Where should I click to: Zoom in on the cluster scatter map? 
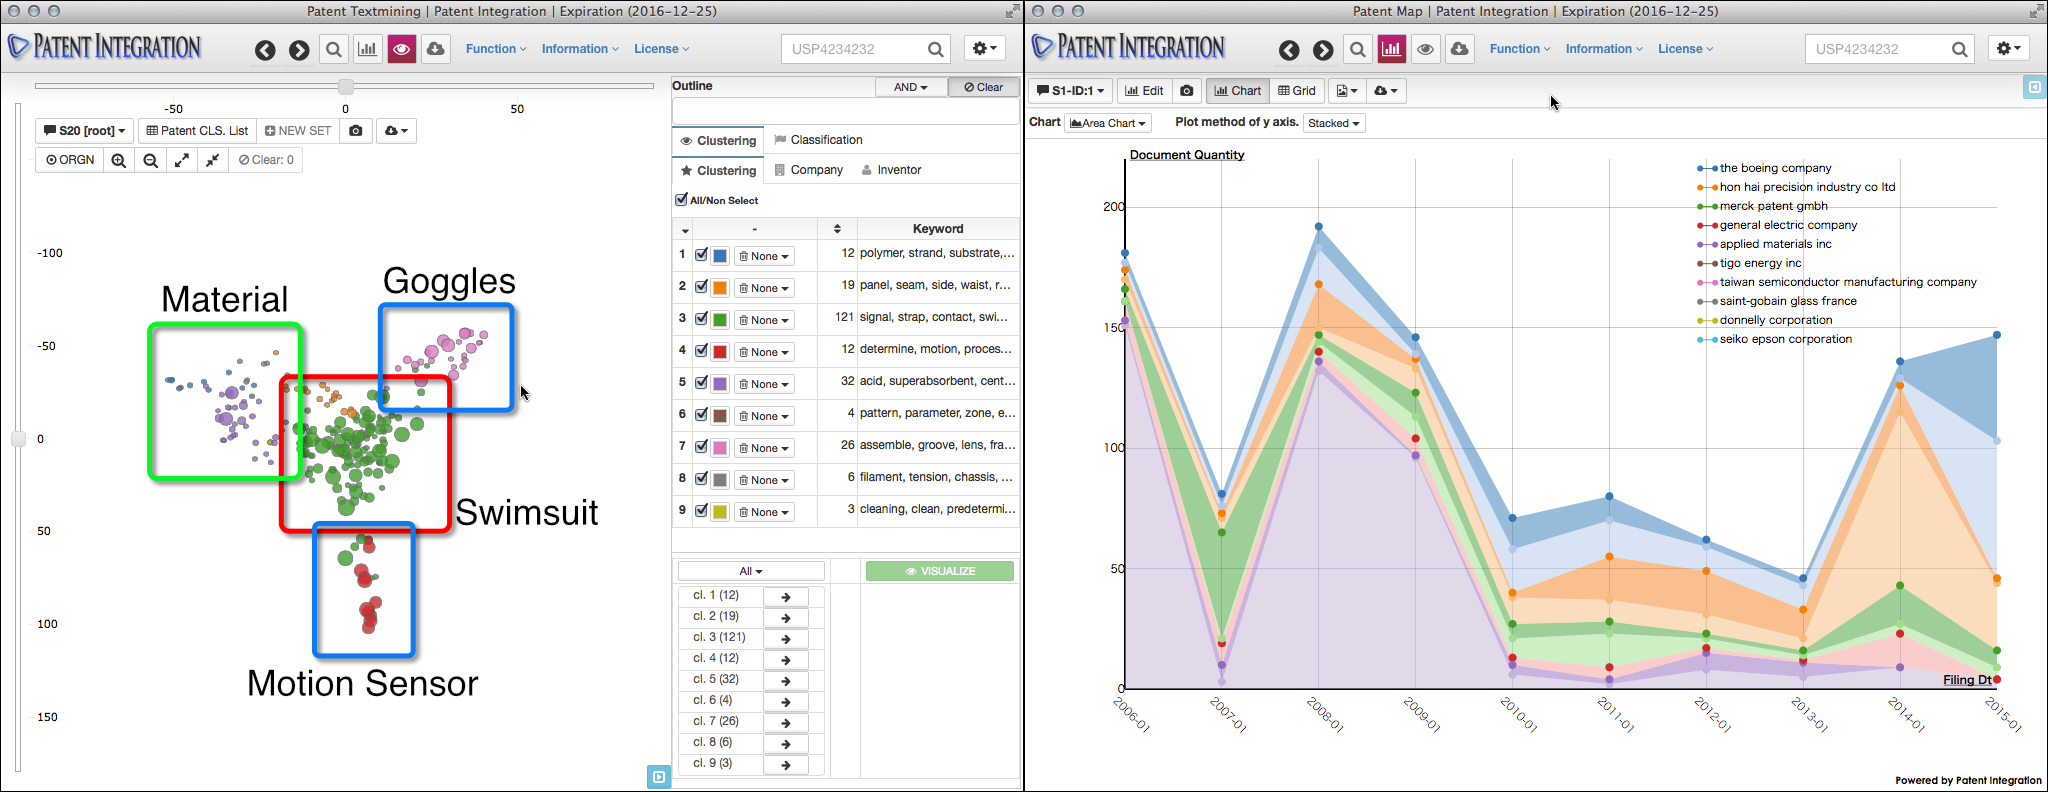[119, 160]
